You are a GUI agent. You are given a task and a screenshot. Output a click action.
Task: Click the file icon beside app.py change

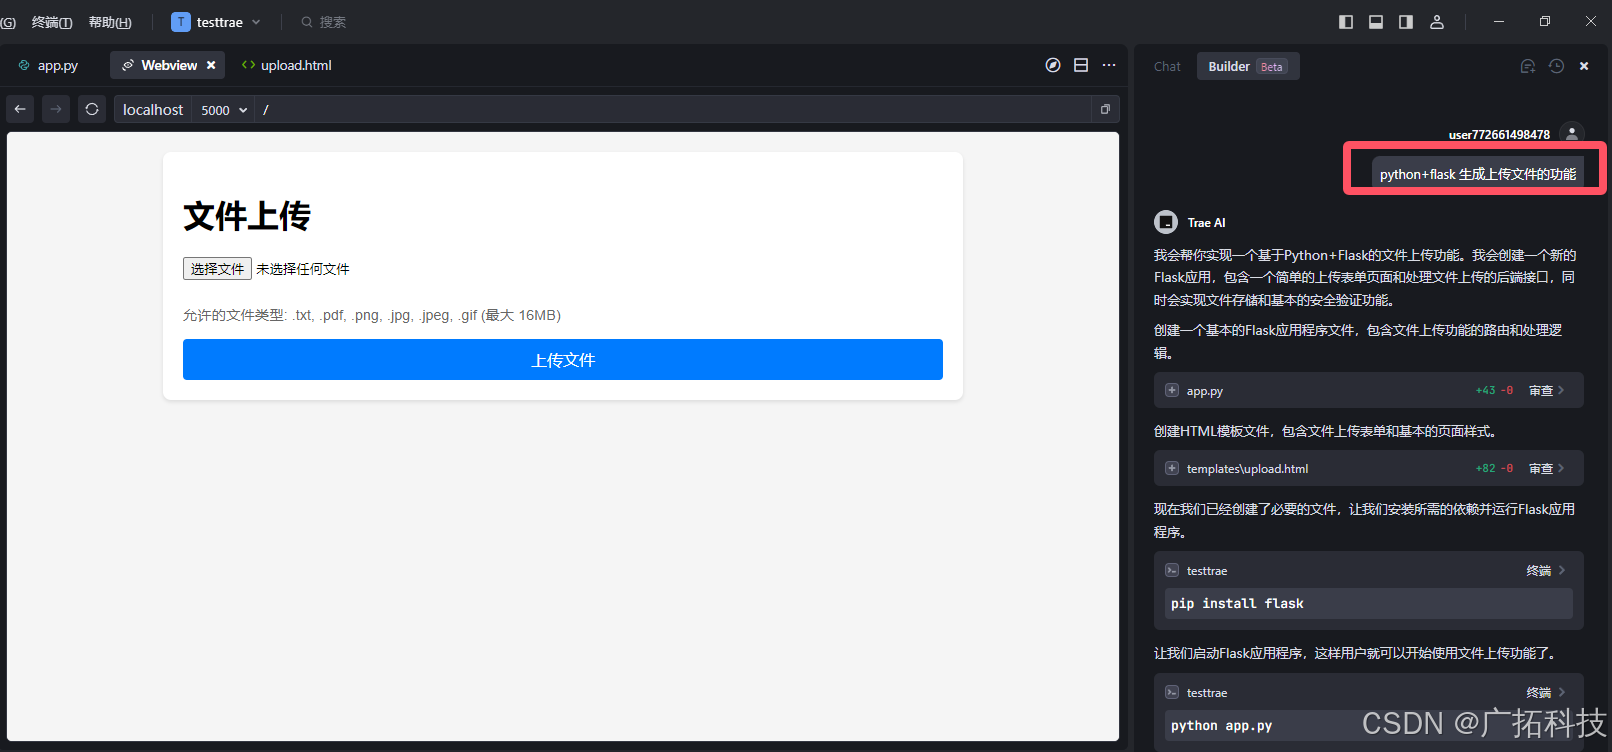(1172, 390)
